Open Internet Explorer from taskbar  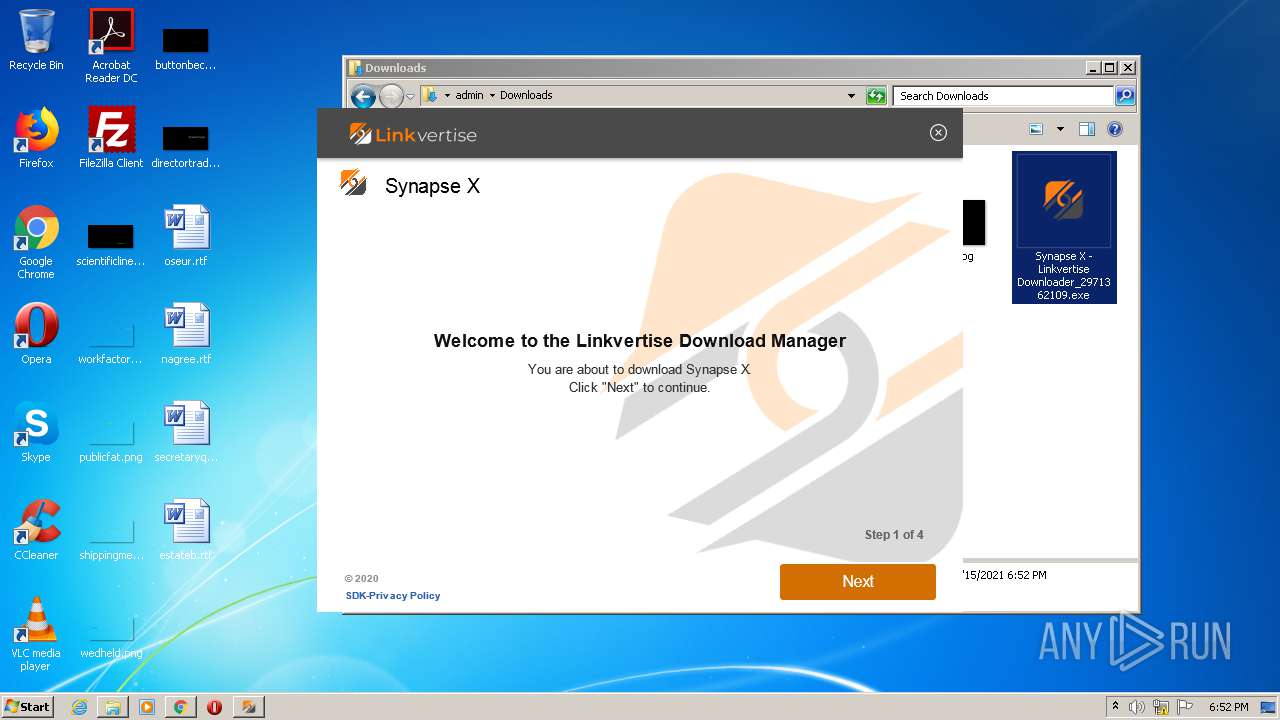79,707
